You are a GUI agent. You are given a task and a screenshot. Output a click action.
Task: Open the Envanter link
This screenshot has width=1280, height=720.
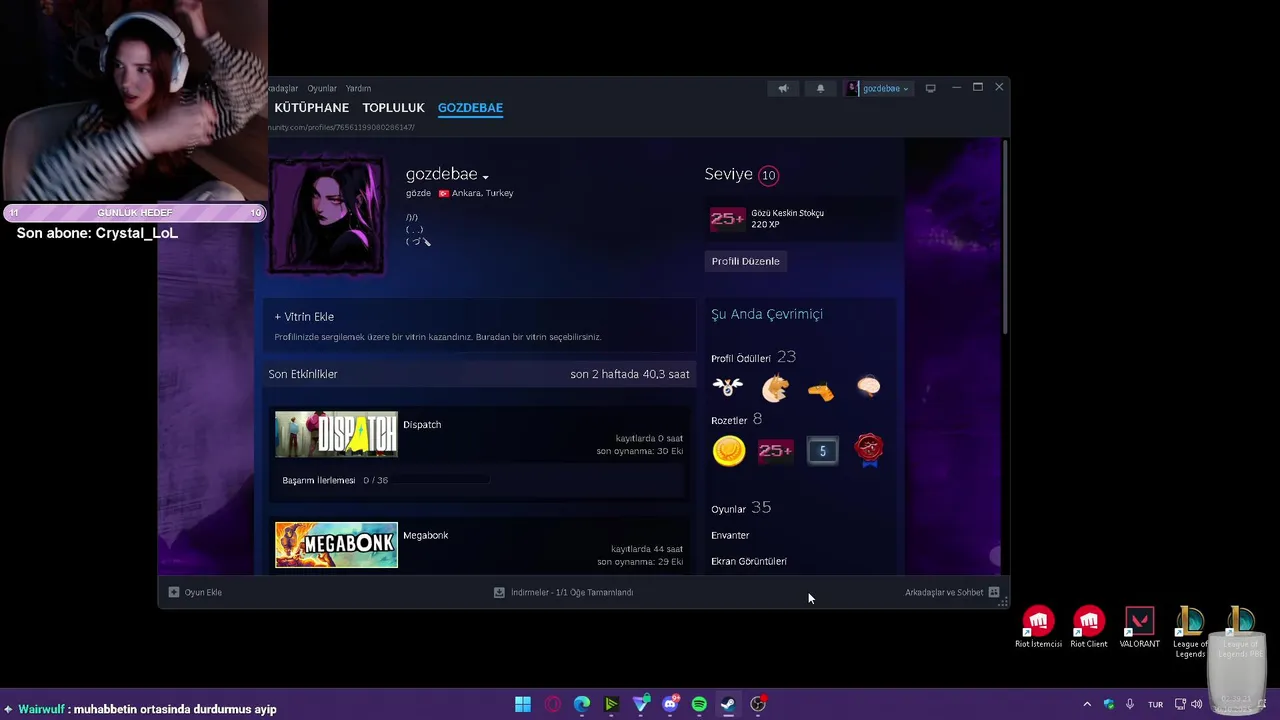730,535
